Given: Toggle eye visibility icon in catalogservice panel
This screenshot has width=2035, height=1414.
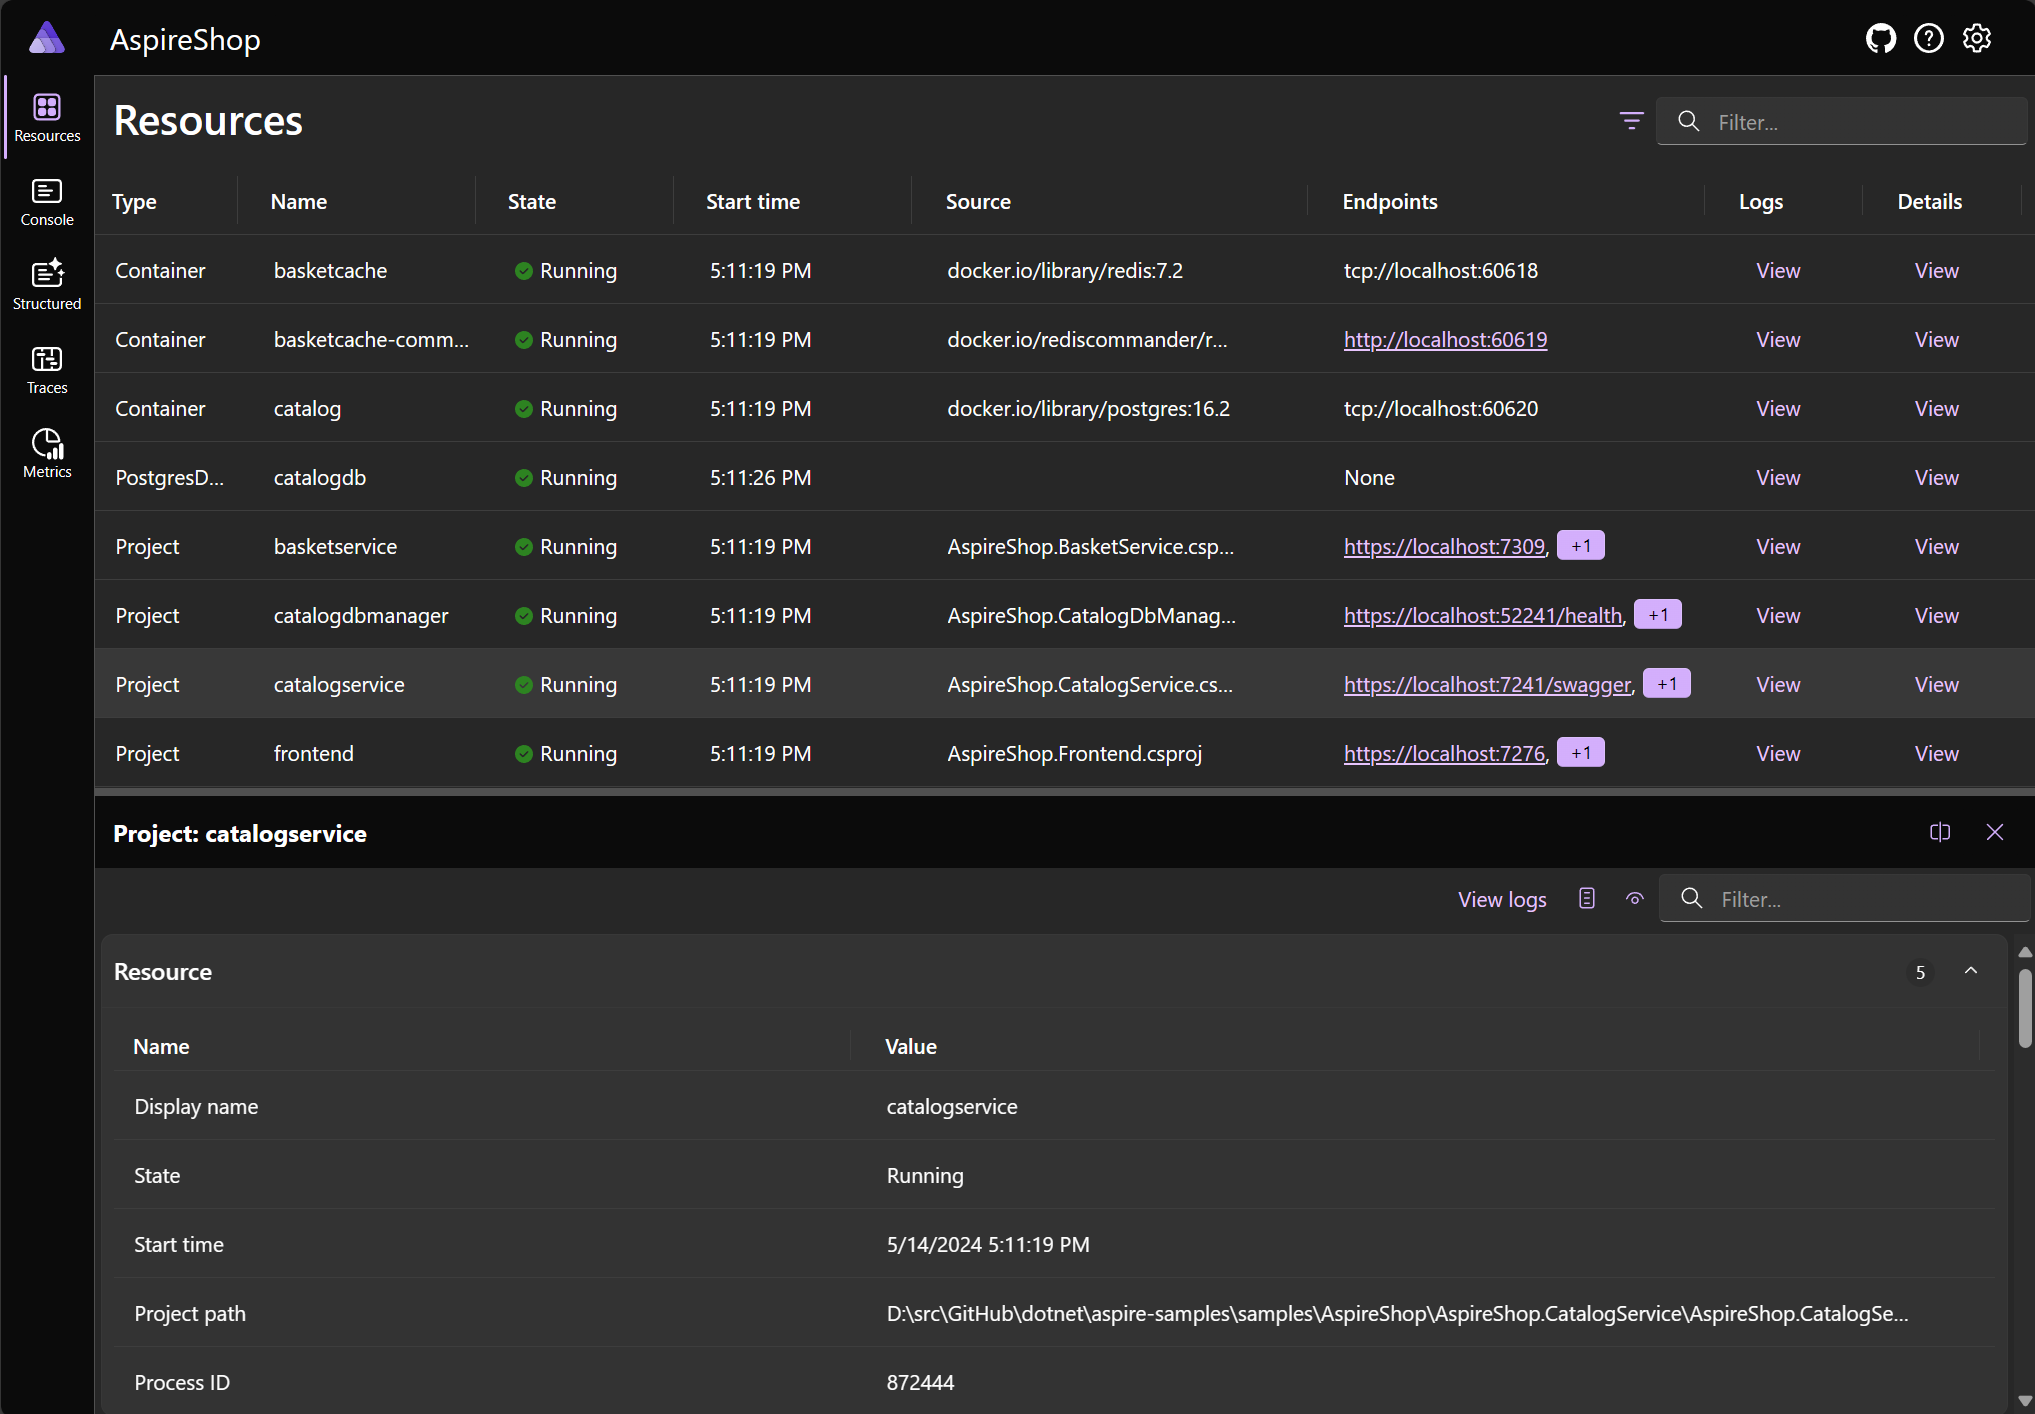Looking at the screenshot, I should click(x=1634, y=899).
